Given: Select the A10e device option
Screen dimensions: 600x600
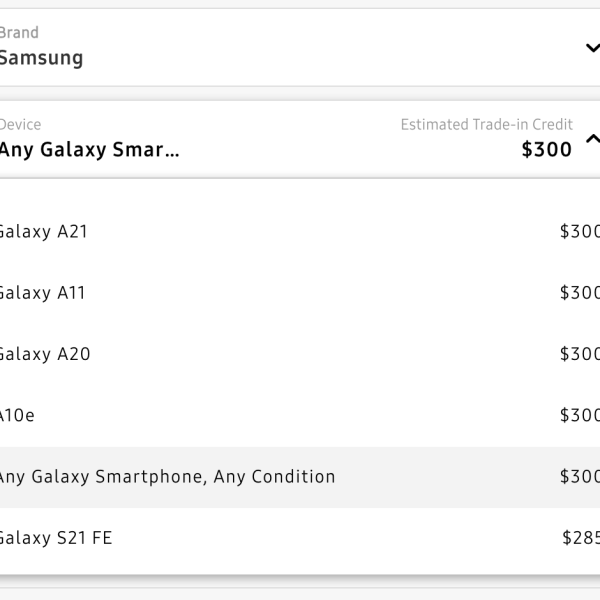Looking at the screenshot, I should 17,415.
